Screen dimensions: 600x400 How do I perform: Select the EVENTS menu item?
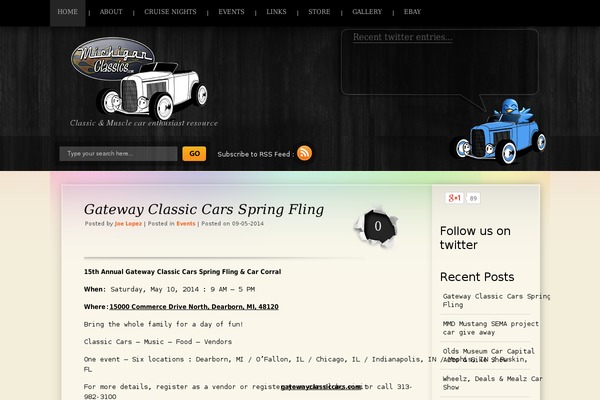click(x=231, y=12)
